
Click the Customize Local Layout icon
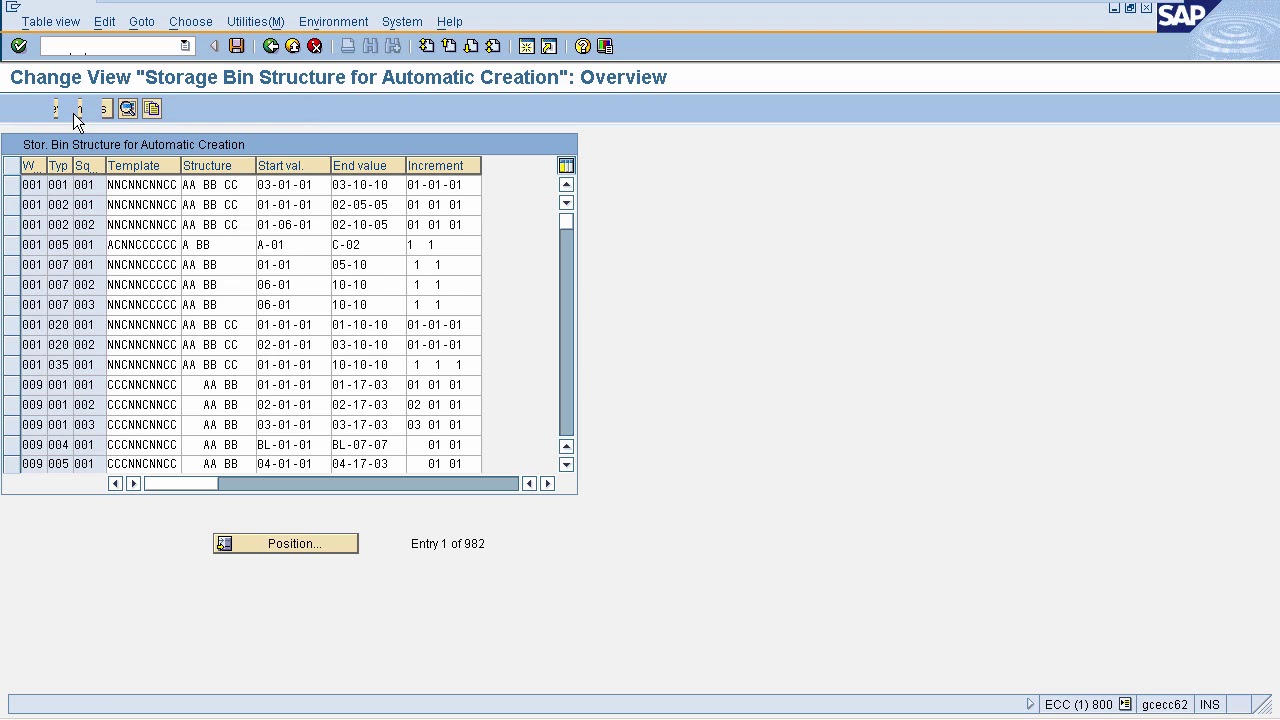605,46
